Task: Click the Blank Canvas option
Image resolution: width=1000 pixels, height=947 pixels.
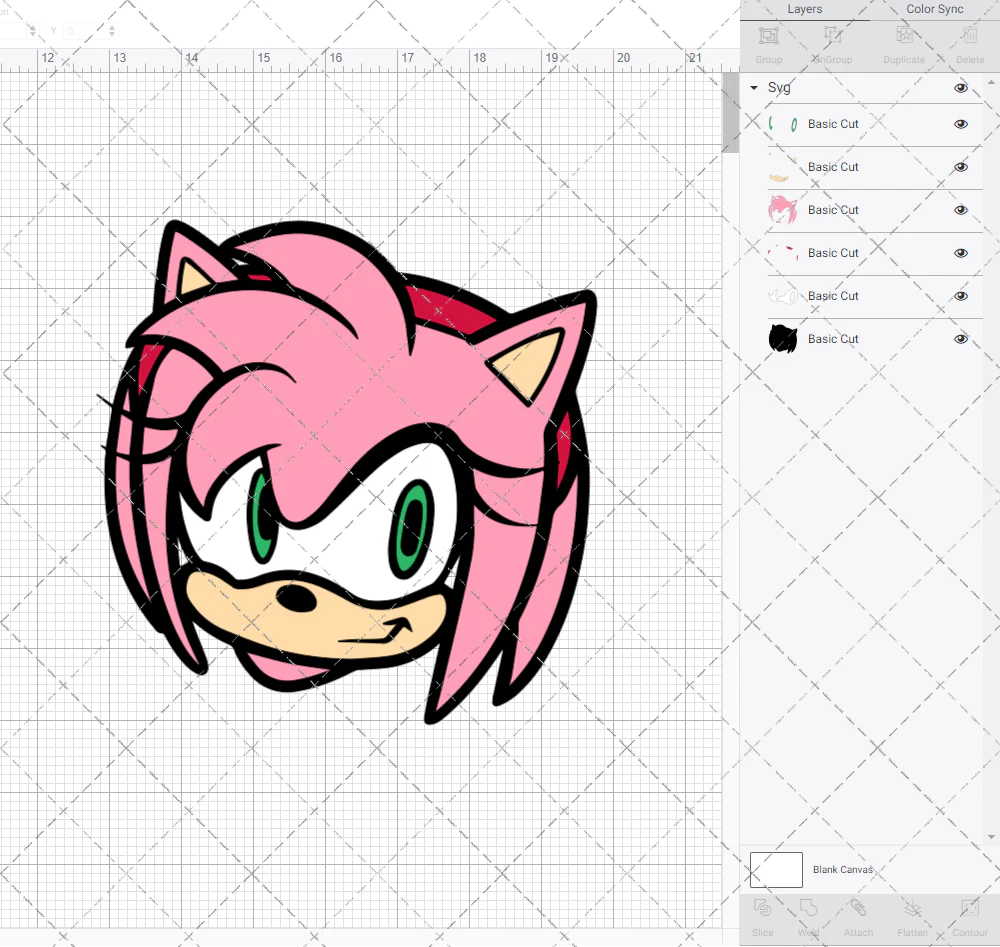Action: pyautogui.click(x=843, y=869)
